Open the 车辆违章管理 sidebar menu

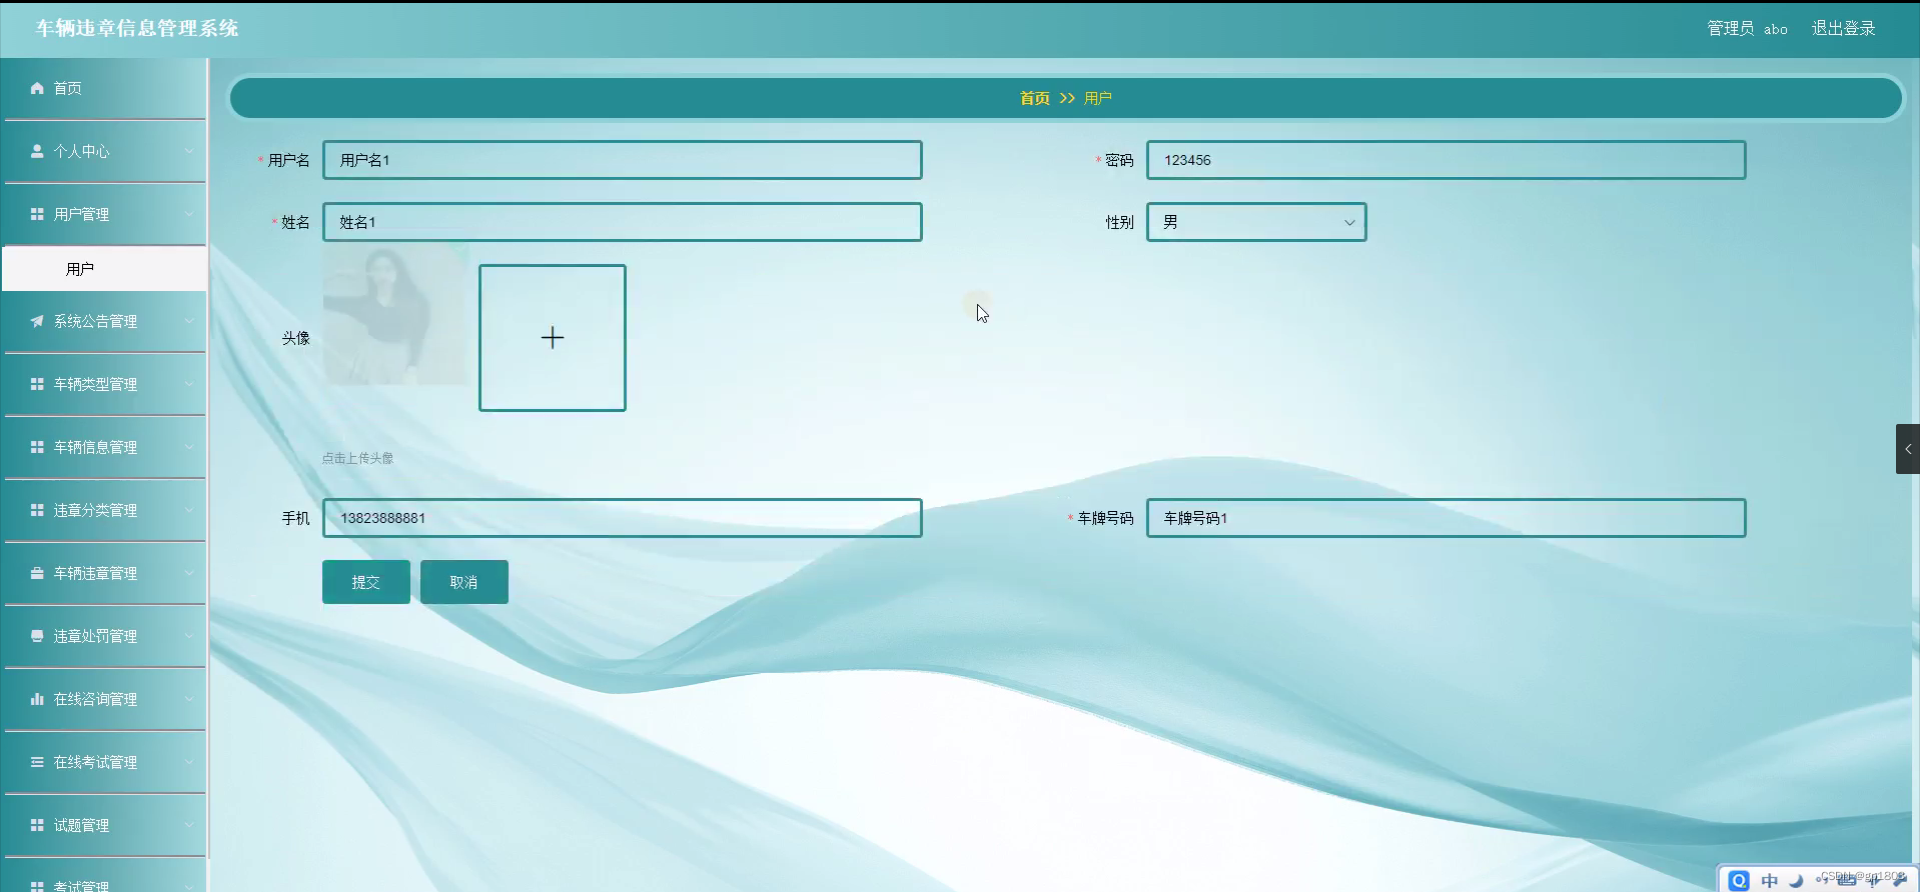(x=104, y=573)
